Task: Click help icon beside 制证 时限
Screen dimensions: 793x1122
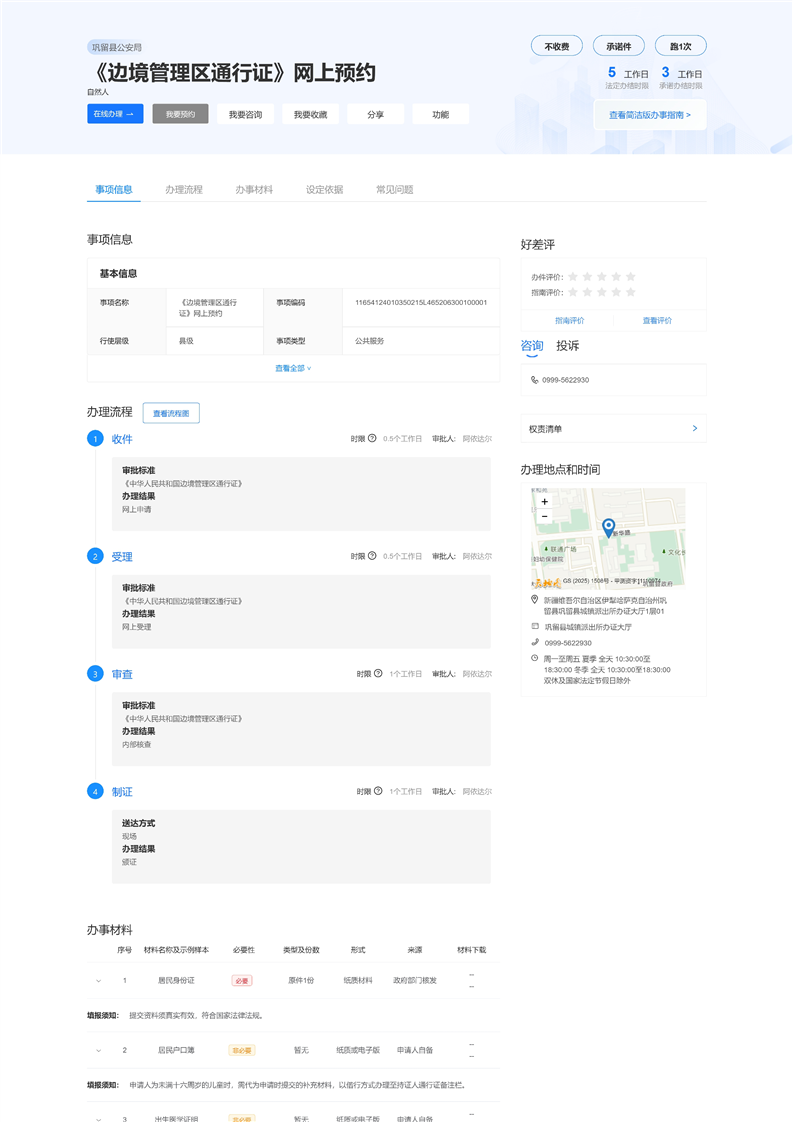Action: click(x=379, y=792)
